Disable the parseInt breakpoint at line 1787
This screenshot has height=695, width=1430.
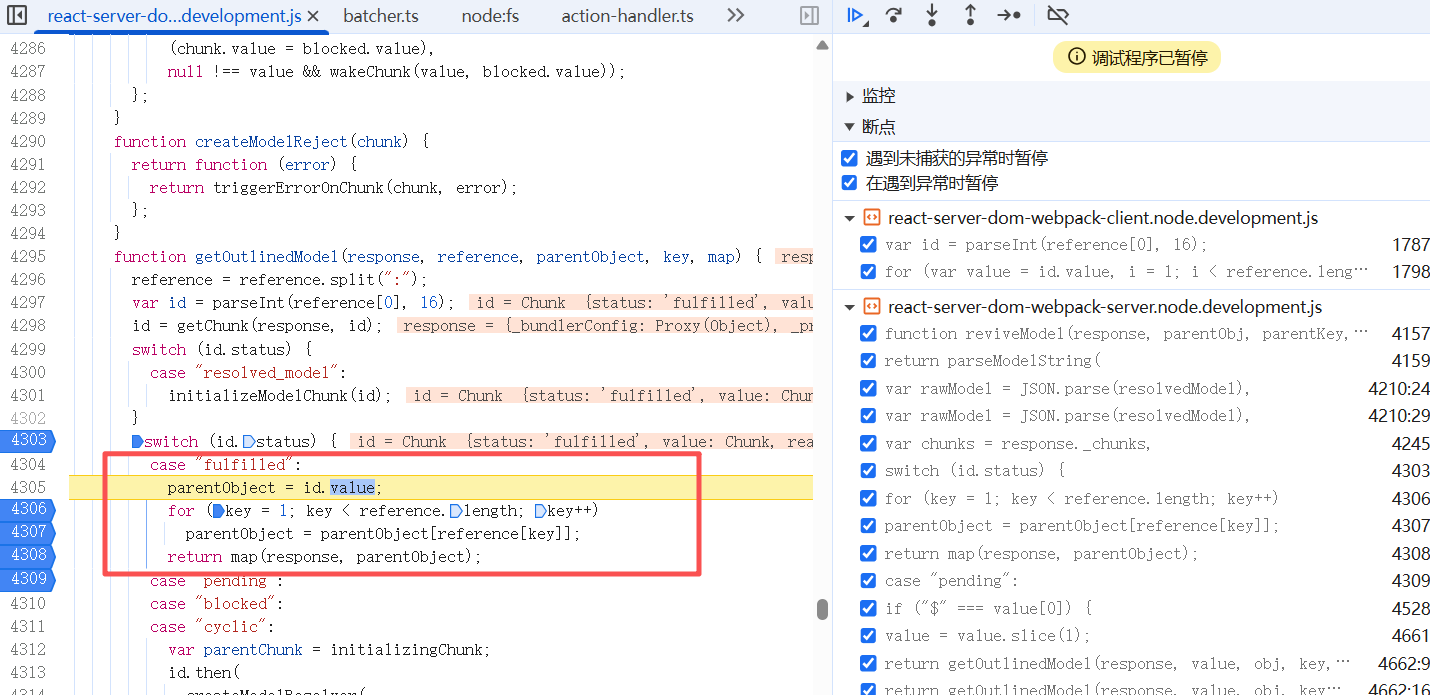pyautogui.click(x=869, y=245)
